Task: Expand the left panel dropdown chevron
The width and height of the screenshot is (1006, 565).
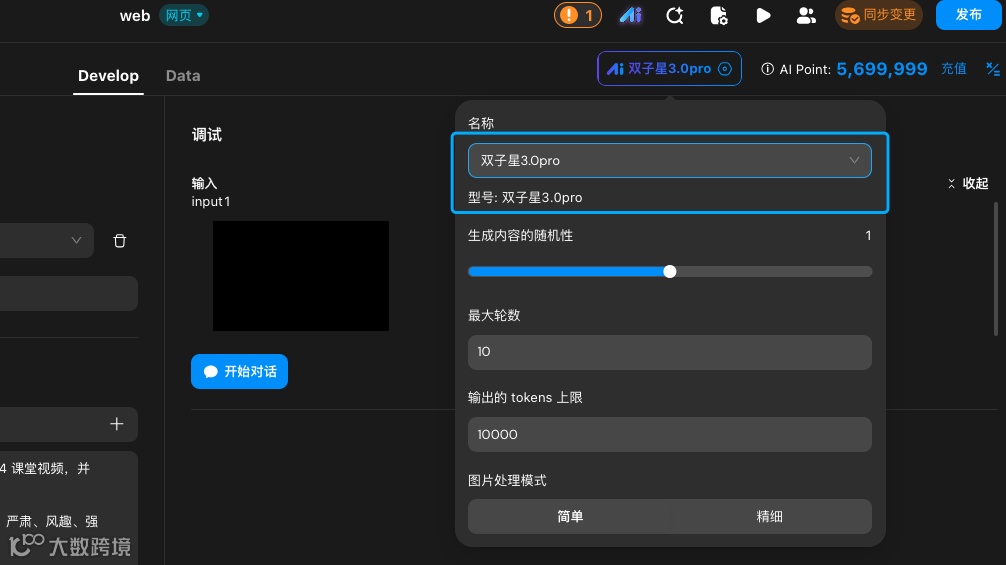Action: point(76,240)
